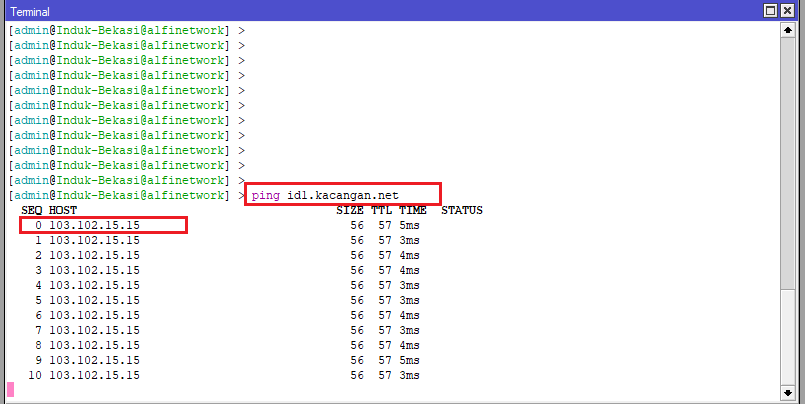Select host address in the SEQ 10 row
This screenshot has height=404, width=805.
tap(94, 375)
